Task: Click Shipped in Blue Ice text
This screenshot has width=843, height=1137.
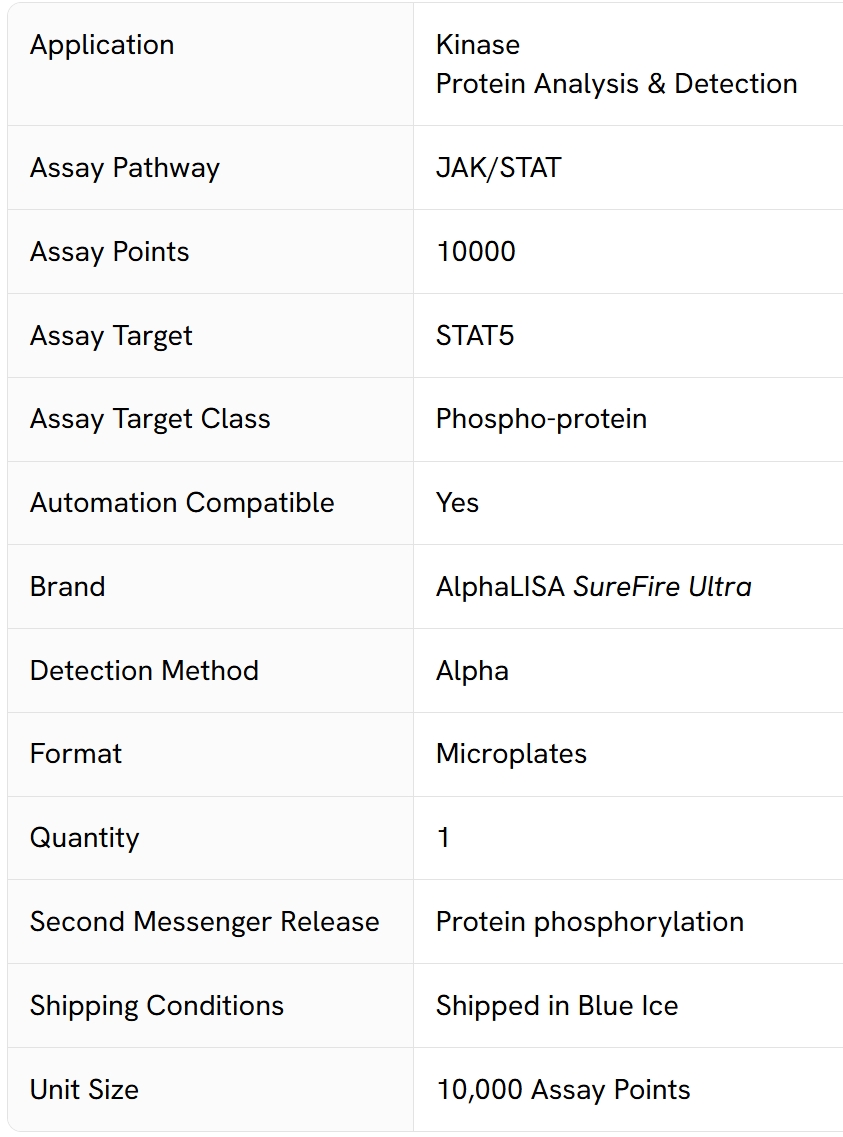Action: pos(557,1006)
